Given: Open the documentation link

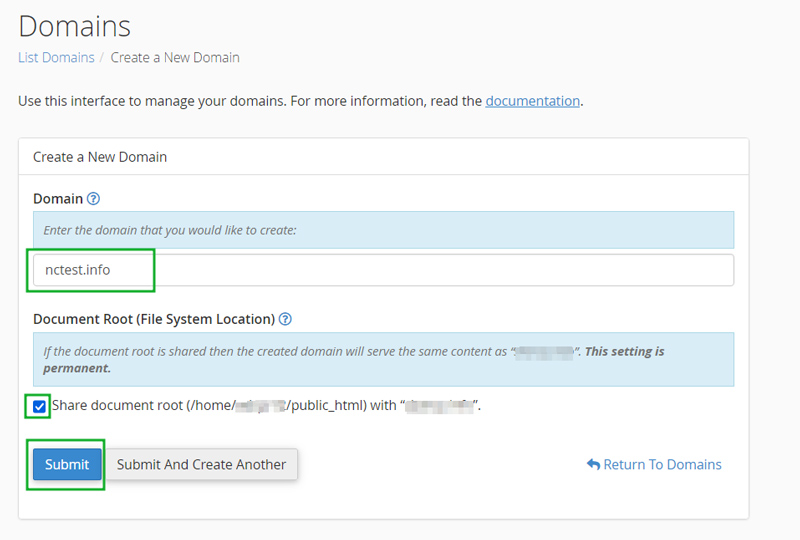Looking at the screenshot, I should pos(532,101).
